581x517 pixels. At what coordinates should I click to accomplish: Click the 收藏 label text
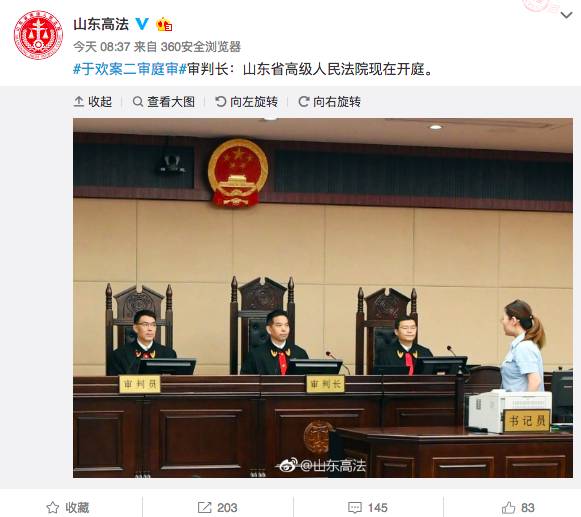77,507
